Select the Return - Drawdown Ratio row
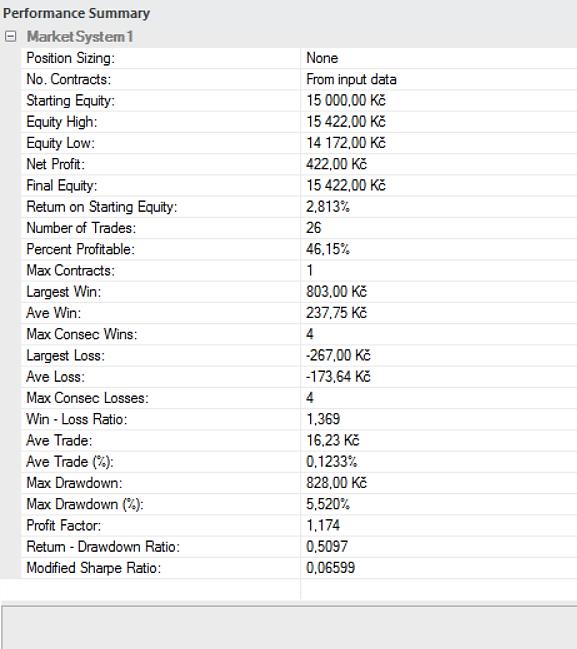 coord(299,546)
